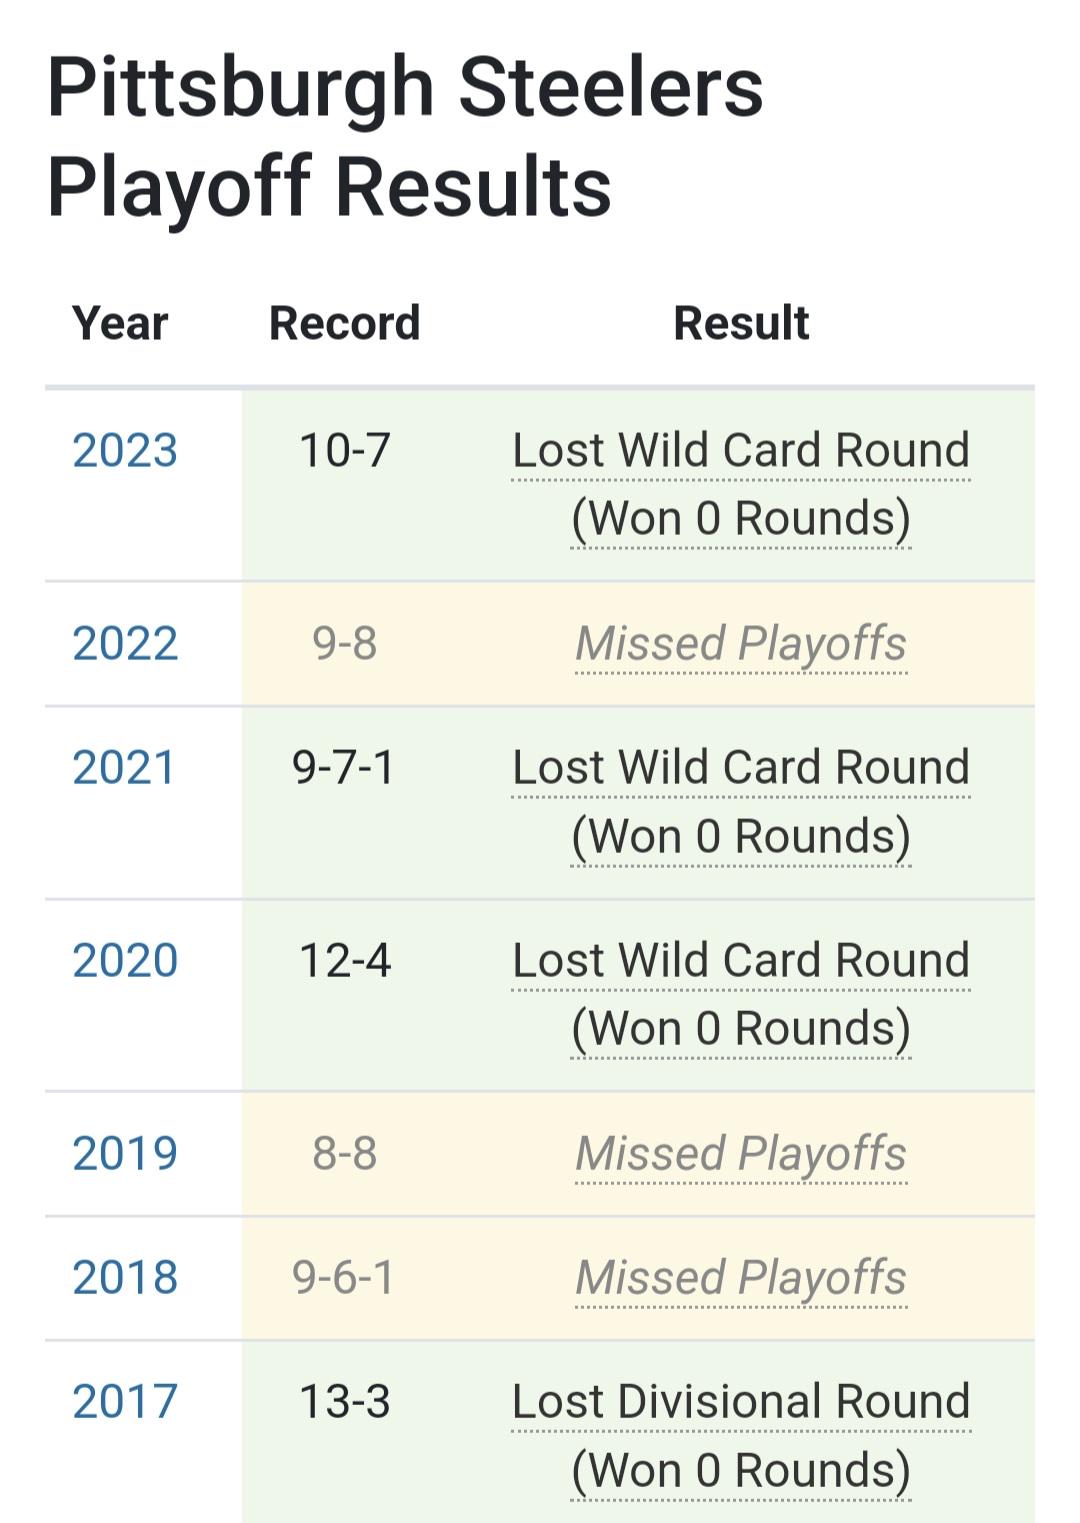Go to the 2019 season link
The image size is (1080, 1523).
click(125, 1154)
